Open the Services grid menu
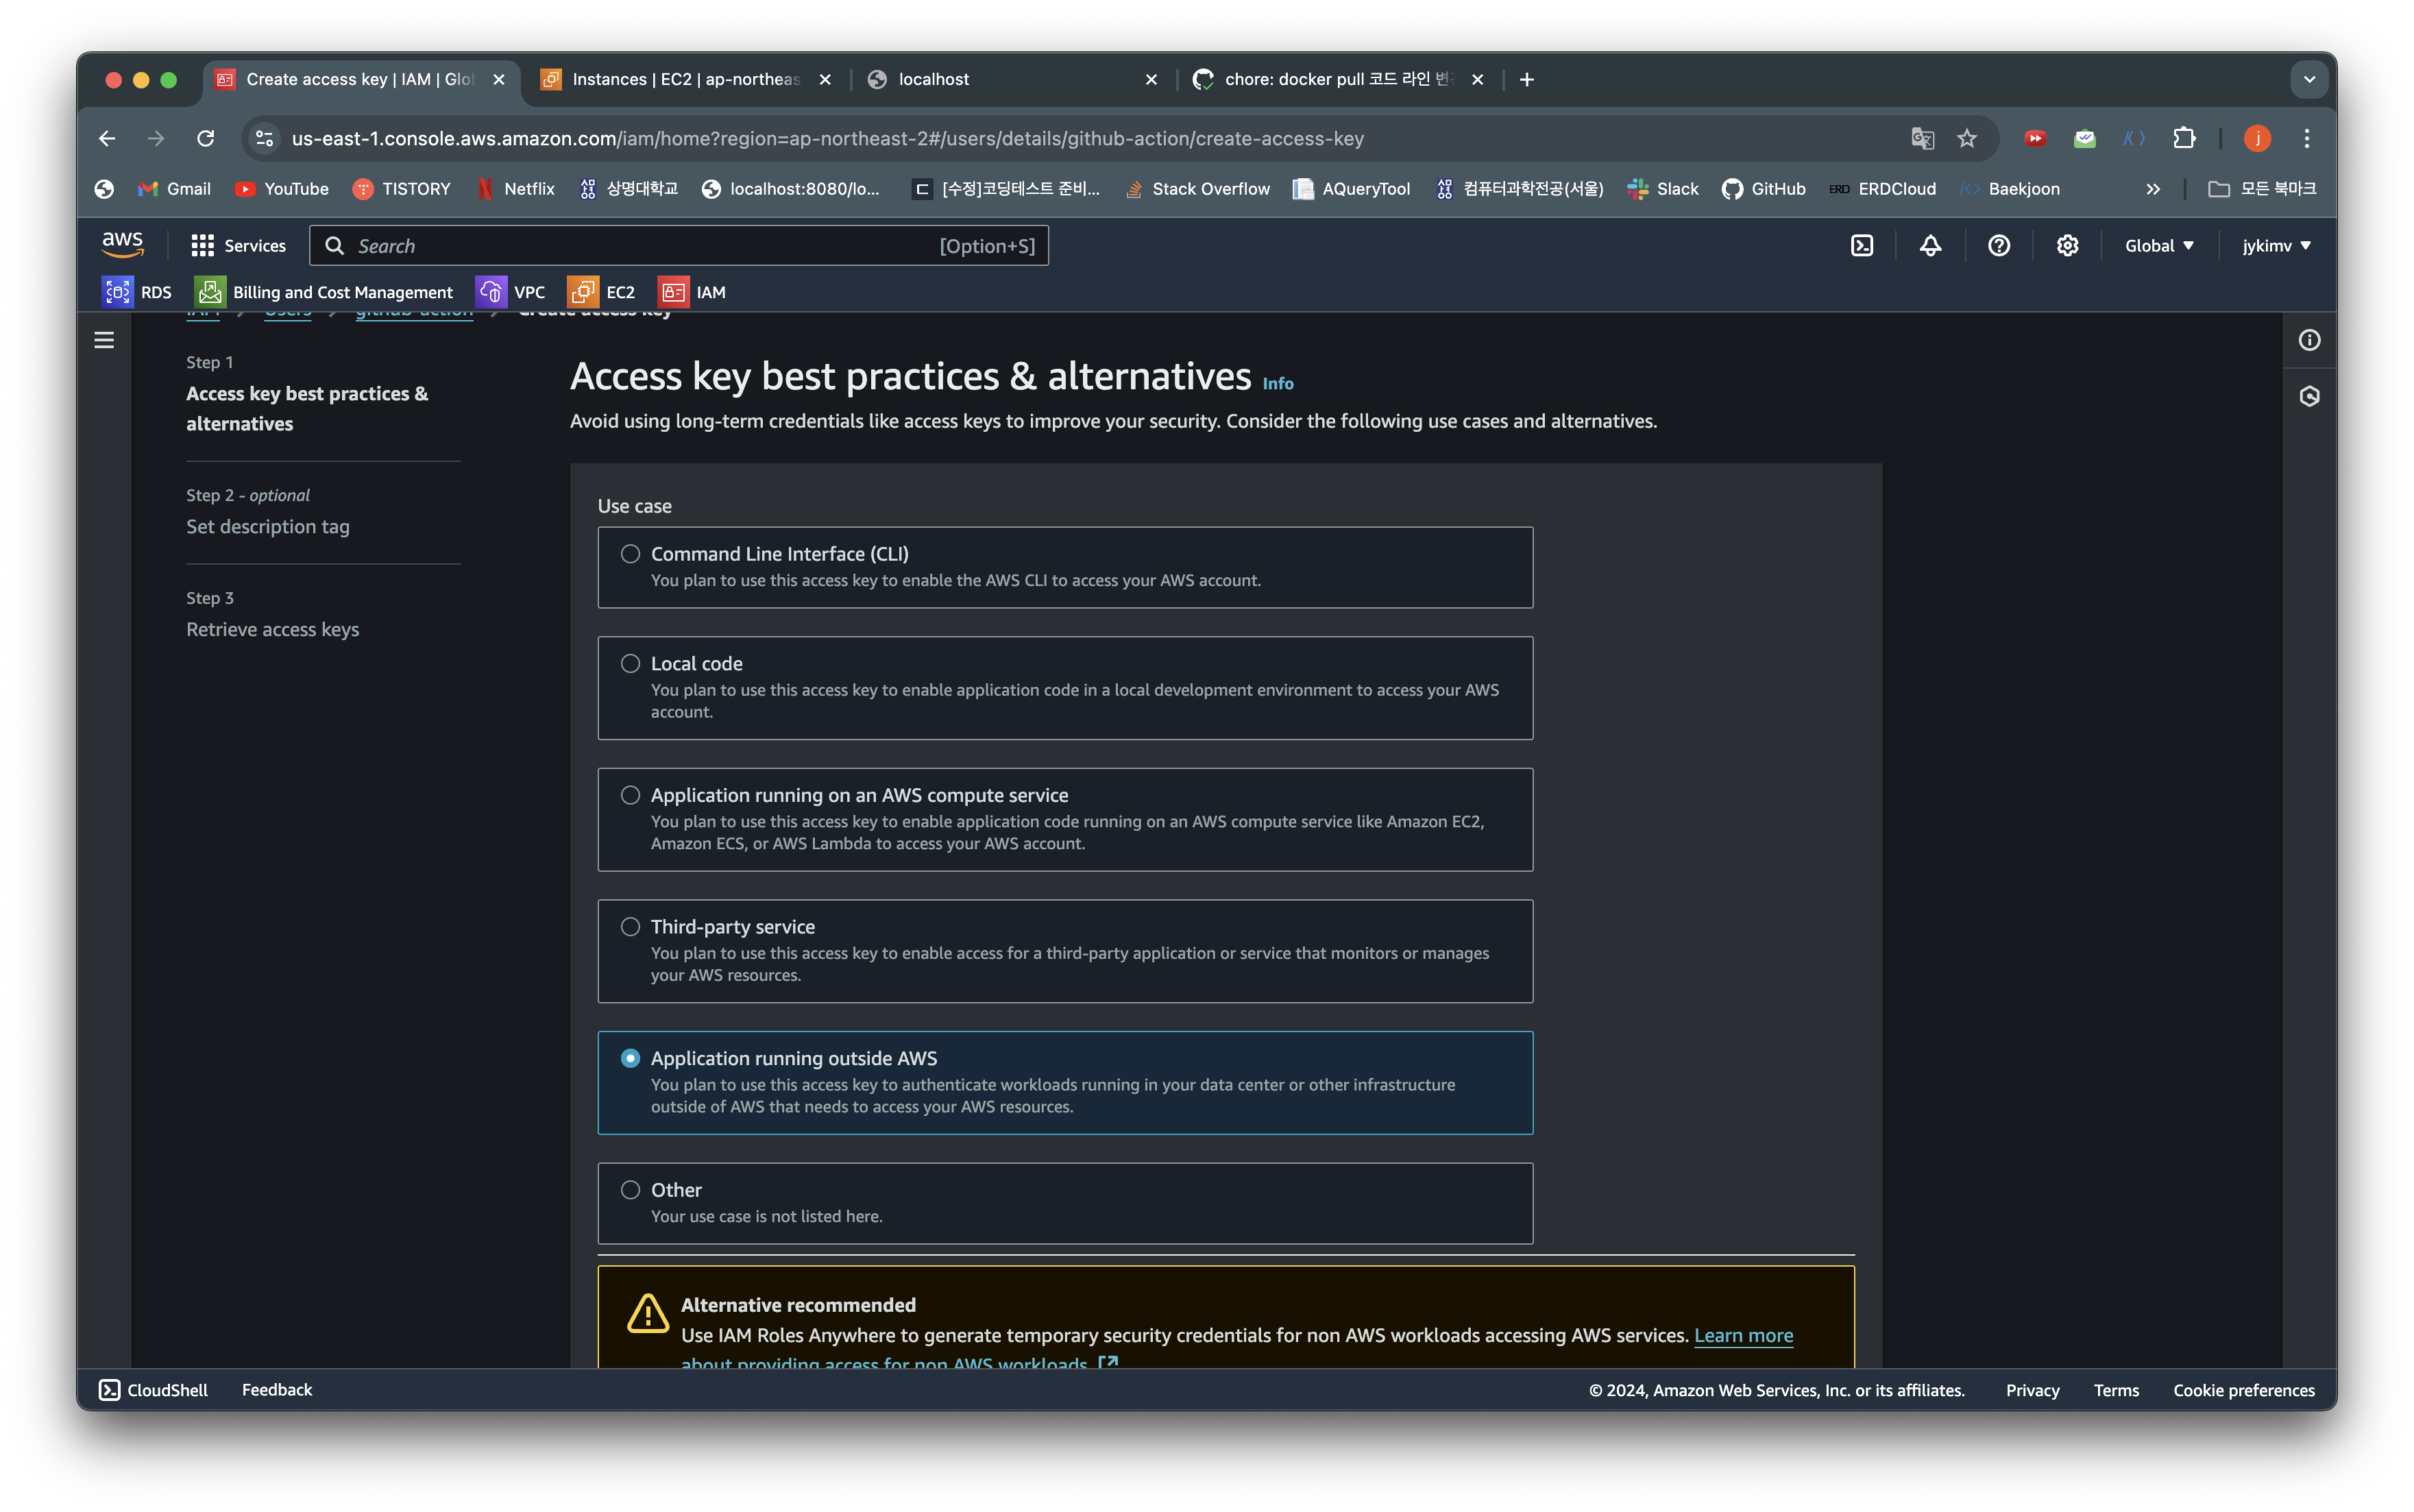 coord(238,246)
